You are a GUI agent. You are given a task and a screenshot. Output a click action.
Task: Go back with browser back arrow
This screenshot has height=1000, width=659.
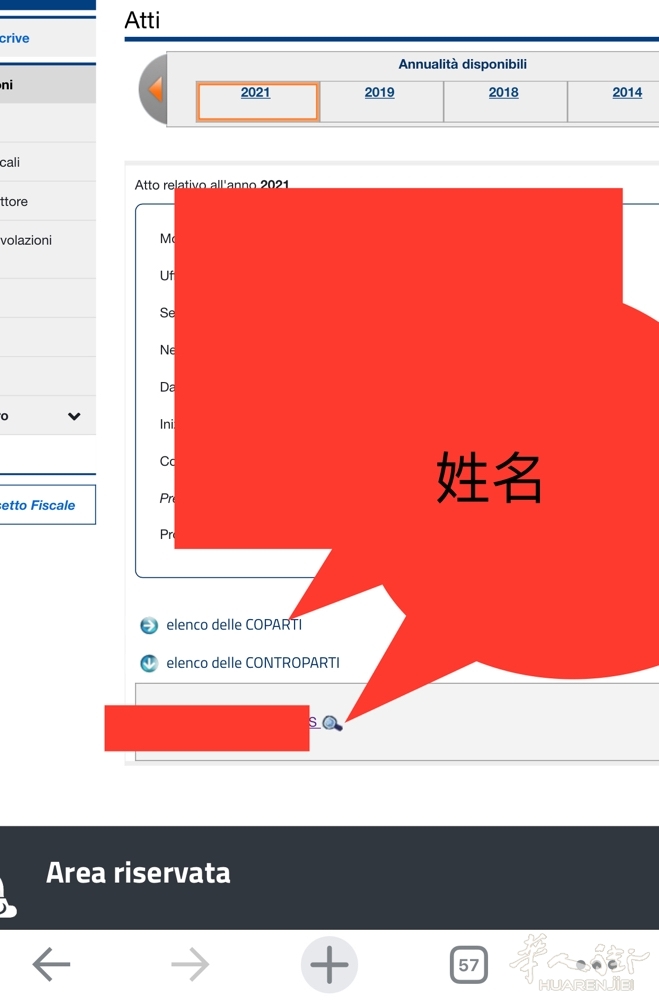[52, 964]
